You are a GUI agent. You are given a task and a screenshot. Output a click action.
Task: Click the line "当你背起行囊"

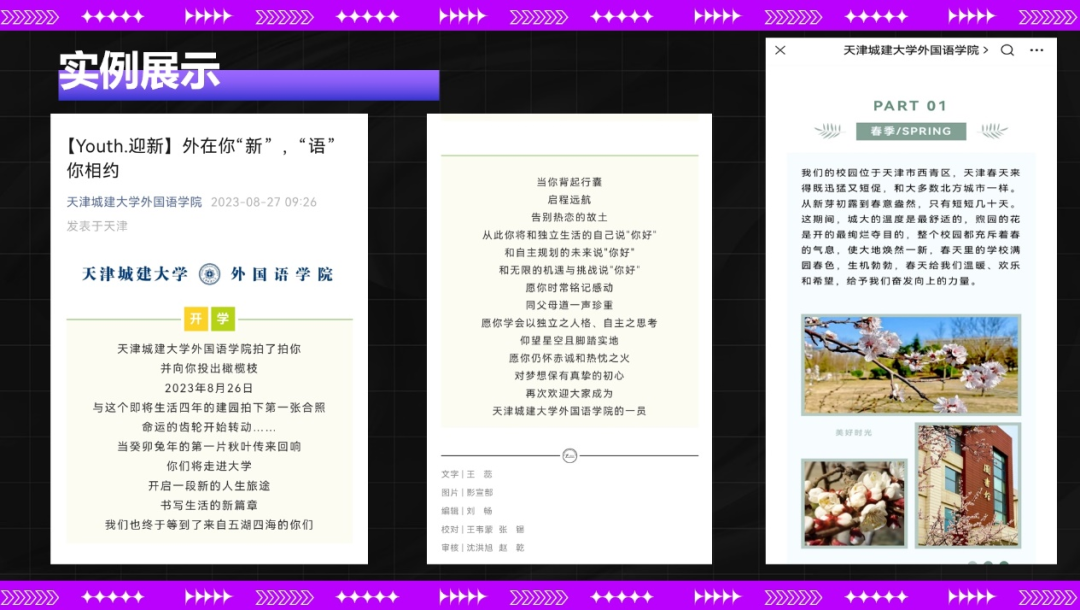coord(570,182)
